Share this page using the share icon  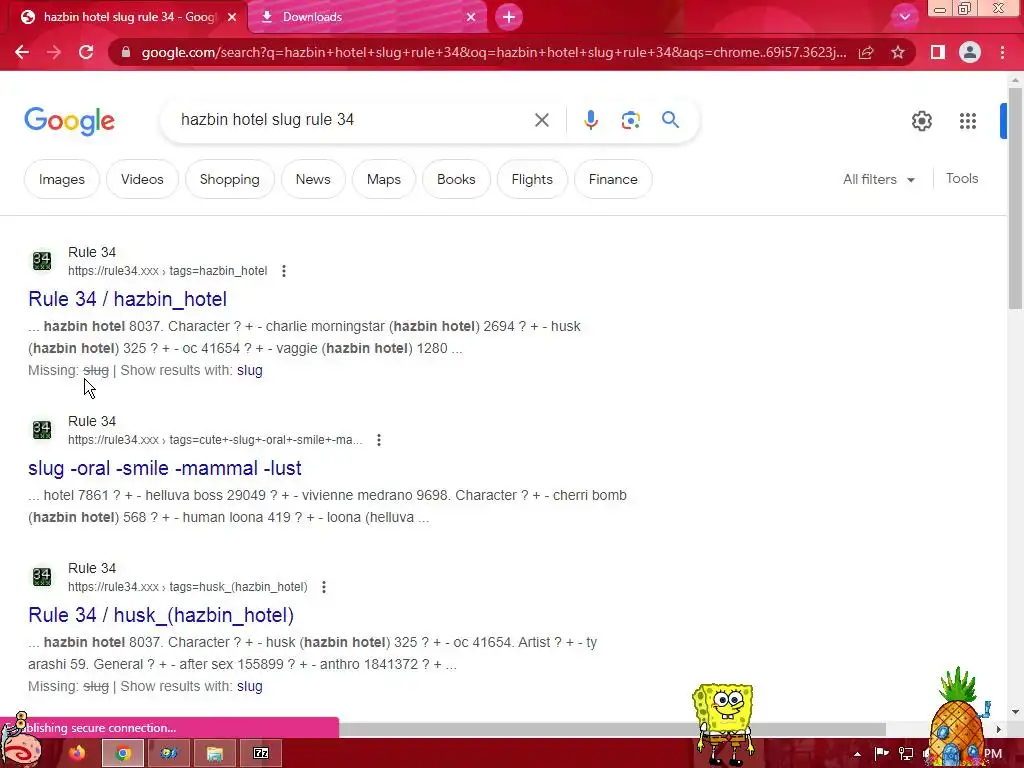pos(866,52)
